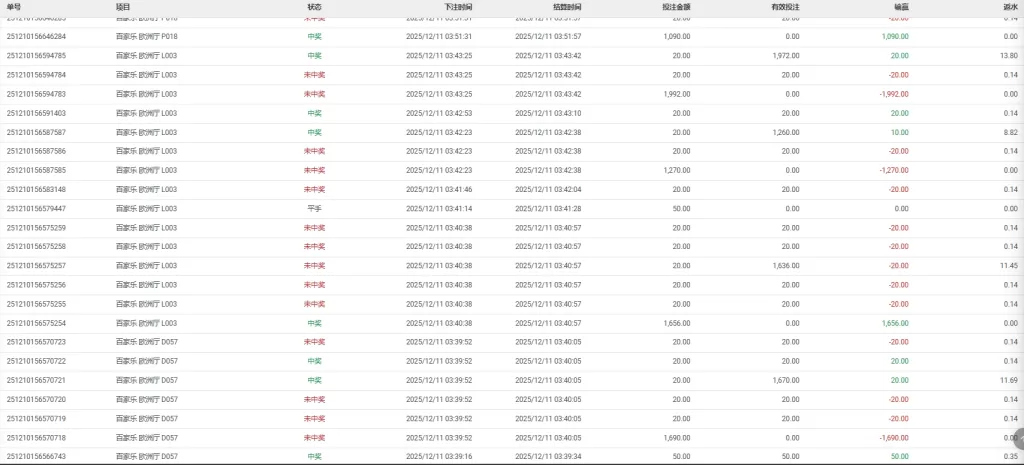This screenshot has width=1024, height=465.
Task: Click the -1,690.00 loss amount
Action: (x=893, y=438)
